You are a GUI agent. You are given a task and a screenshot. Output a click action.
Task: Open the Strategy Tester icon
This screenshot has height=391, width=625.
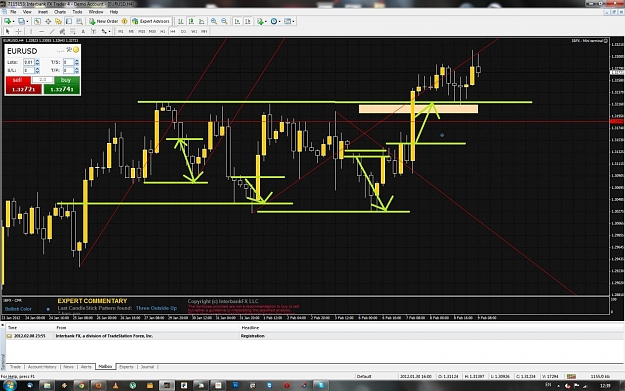click(x=79, y=21)
